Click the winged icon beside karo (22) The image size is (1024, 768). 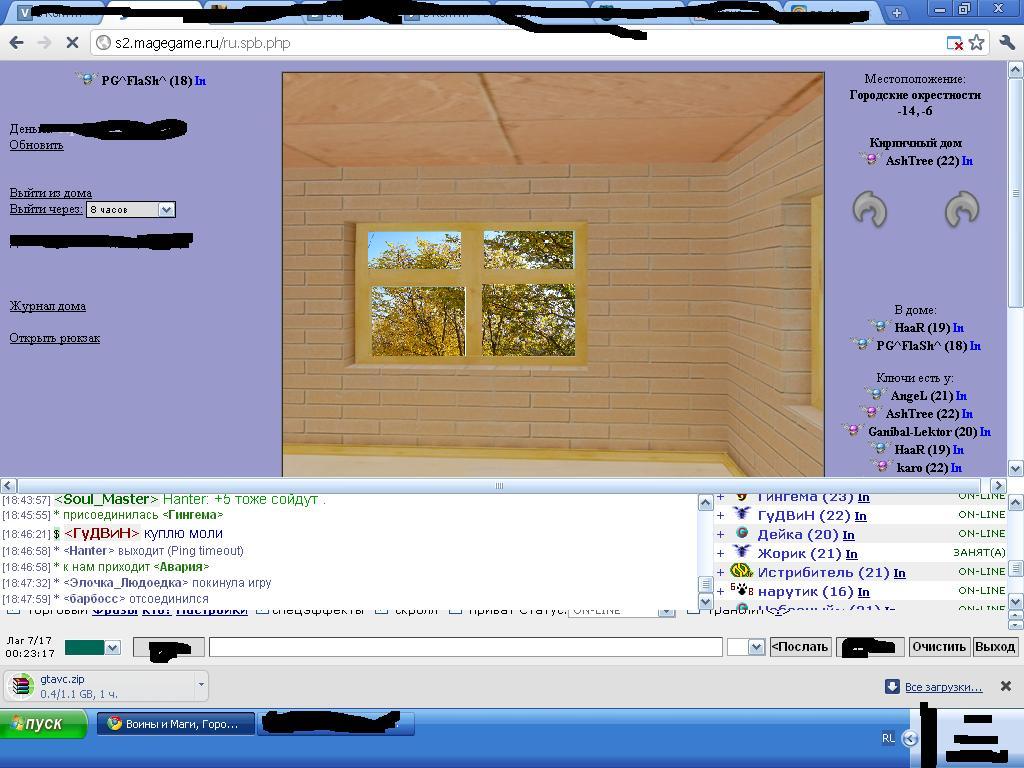point(881,466)
